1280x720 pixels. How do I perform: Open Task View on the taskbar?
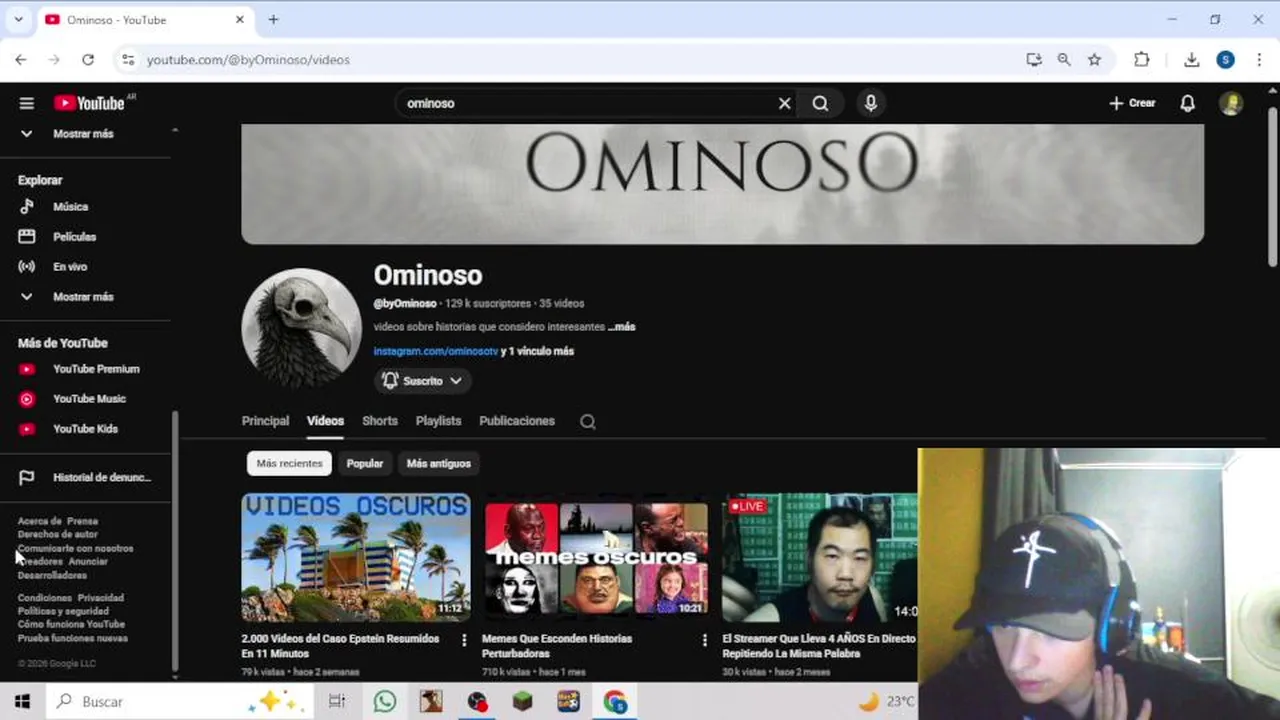tap(337, 702)
